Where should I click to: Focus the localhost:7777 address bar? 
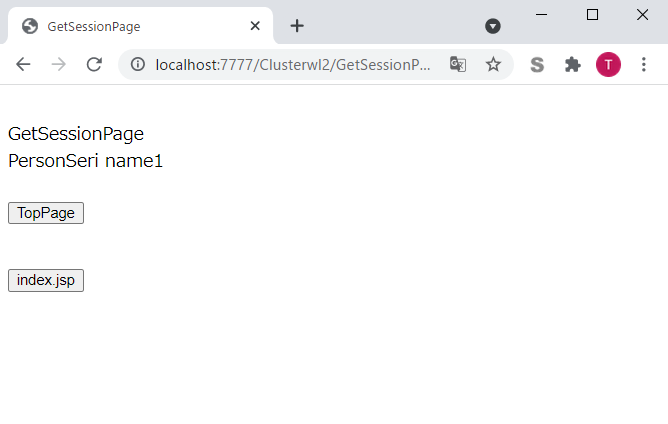(x=292, y=65)
